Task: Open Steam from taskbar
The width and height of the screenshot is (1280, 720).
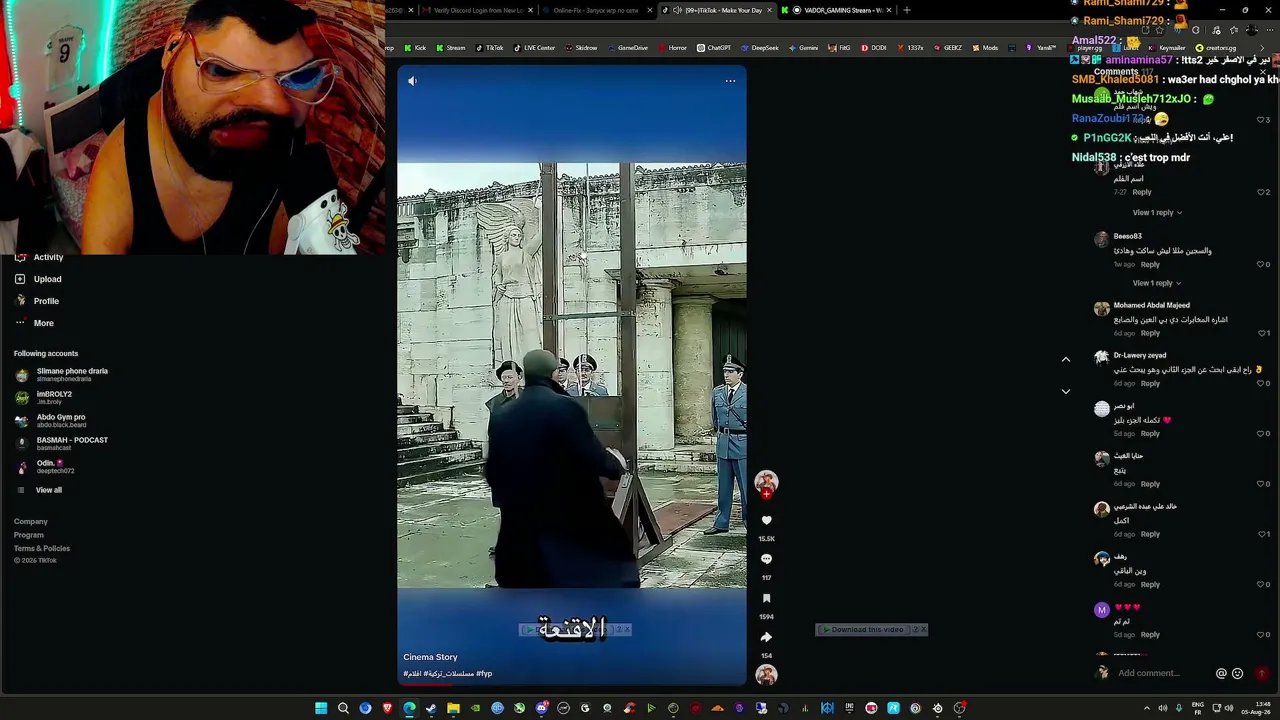Action: (431, 709)
